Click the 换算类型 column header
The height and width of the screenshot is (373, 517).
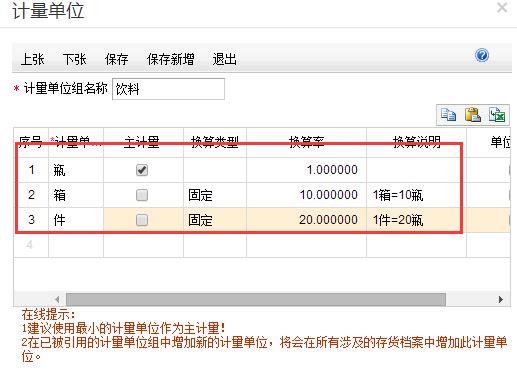215,142
